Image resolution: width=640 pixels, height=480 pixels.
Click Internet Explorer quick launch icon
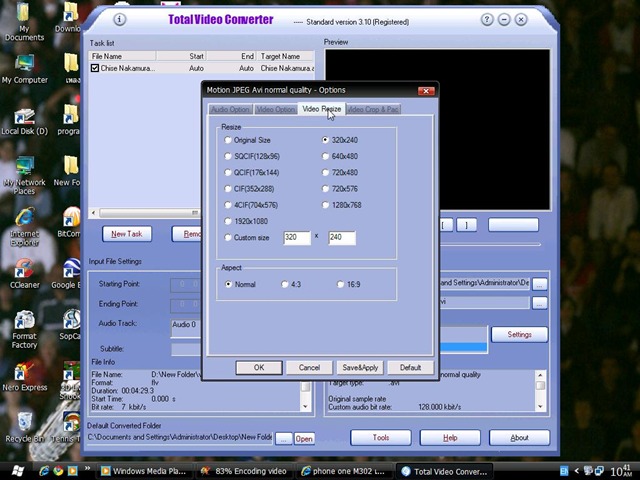click(x=44, y=471)
